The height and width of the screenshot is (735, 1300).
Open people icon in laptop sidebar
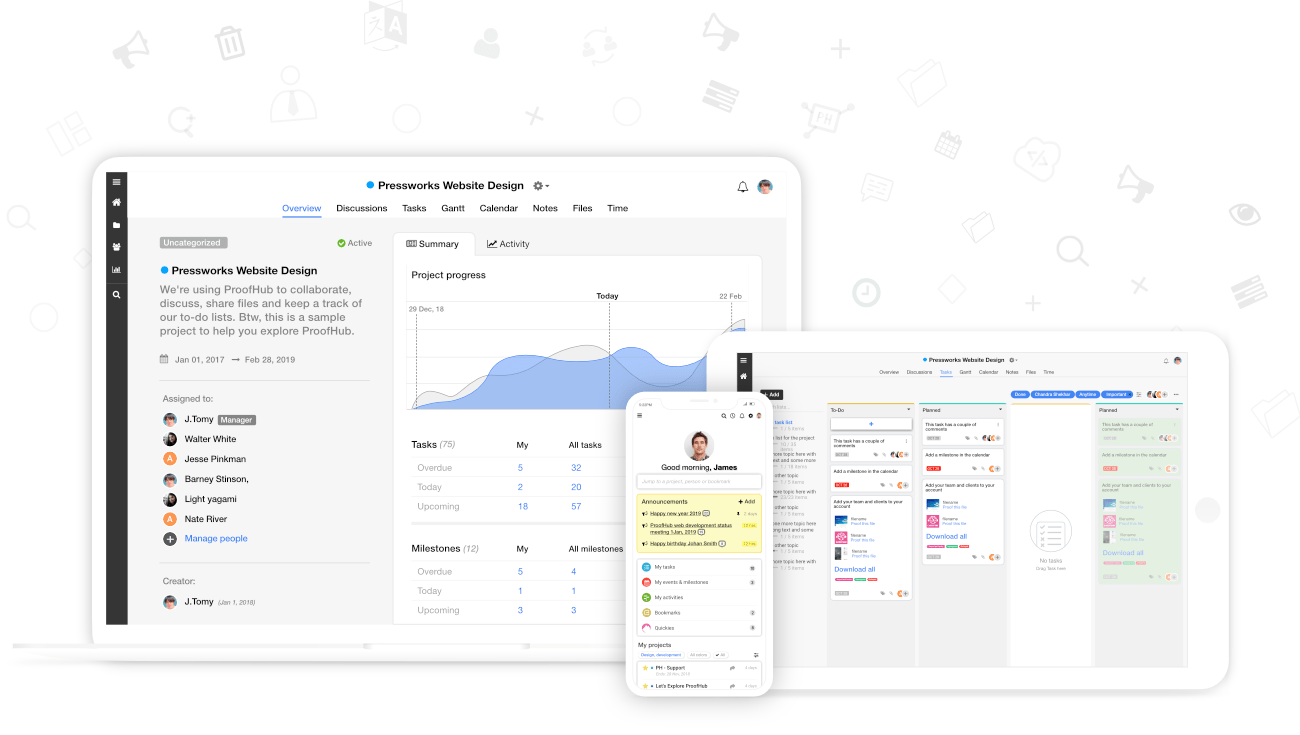117,247
